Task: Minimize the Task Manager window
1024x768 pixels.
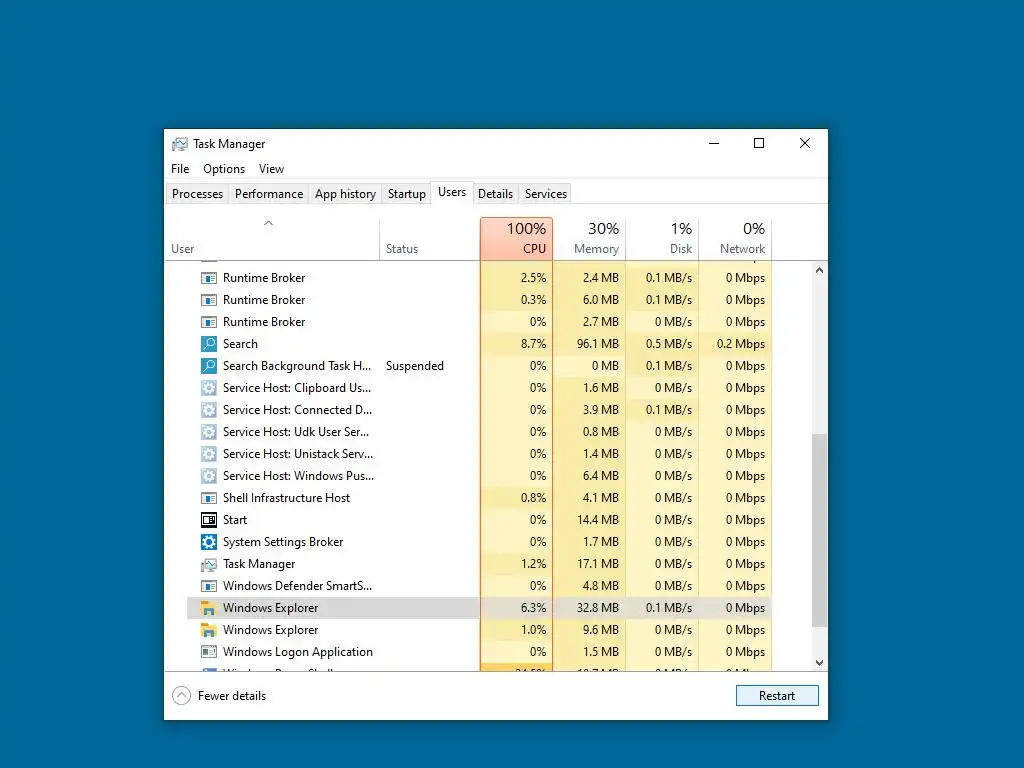Action: [x=714, y=143]
